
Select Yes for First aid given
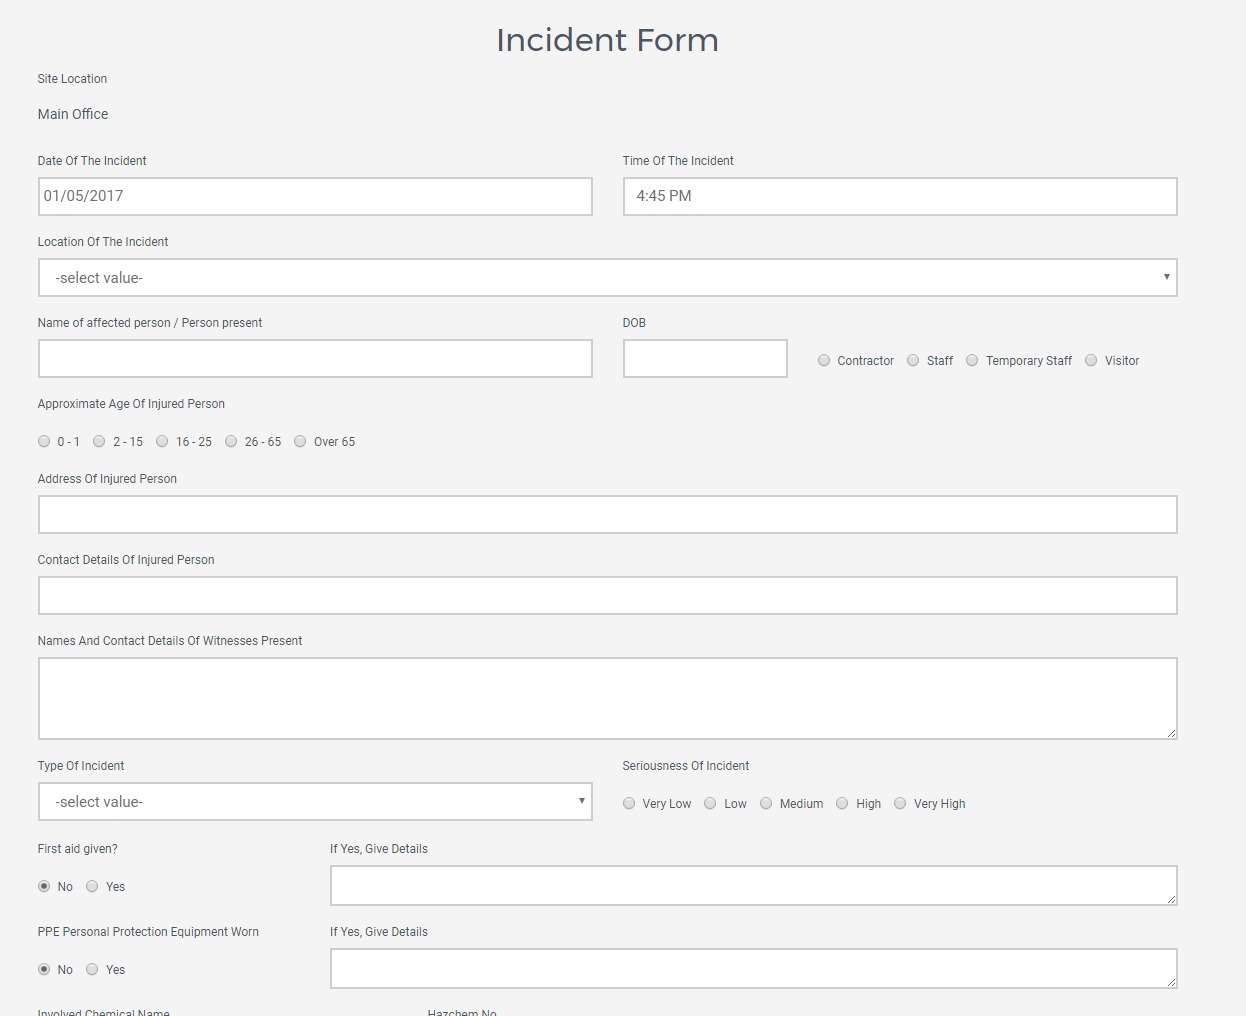click(x=92, y=887)
